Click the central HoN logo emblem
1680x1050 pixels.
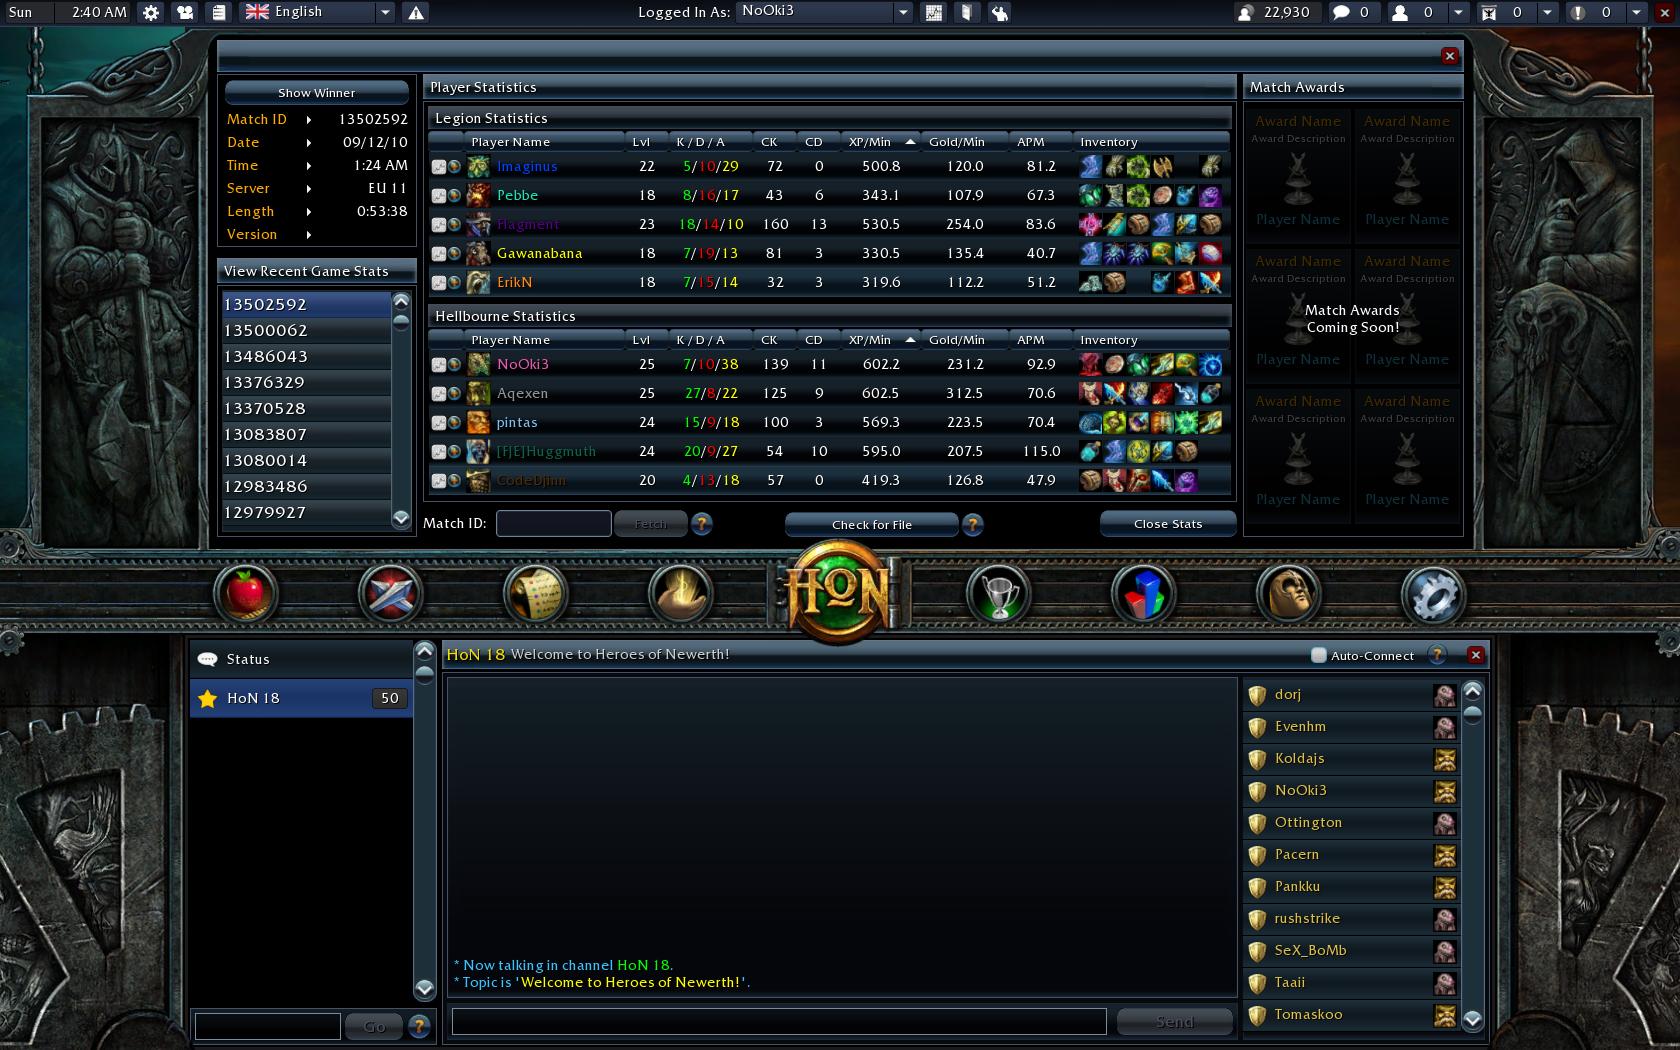click(838, 590)
